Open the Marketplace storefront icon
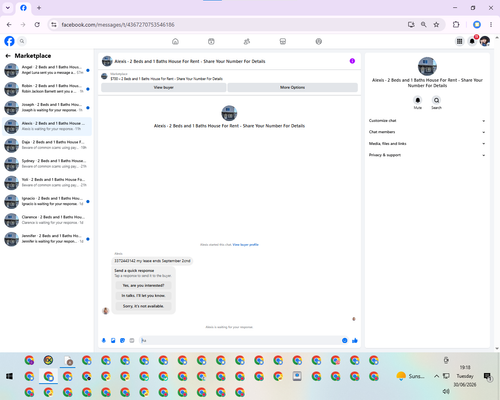The image size is (500, 400). [283, 41]
